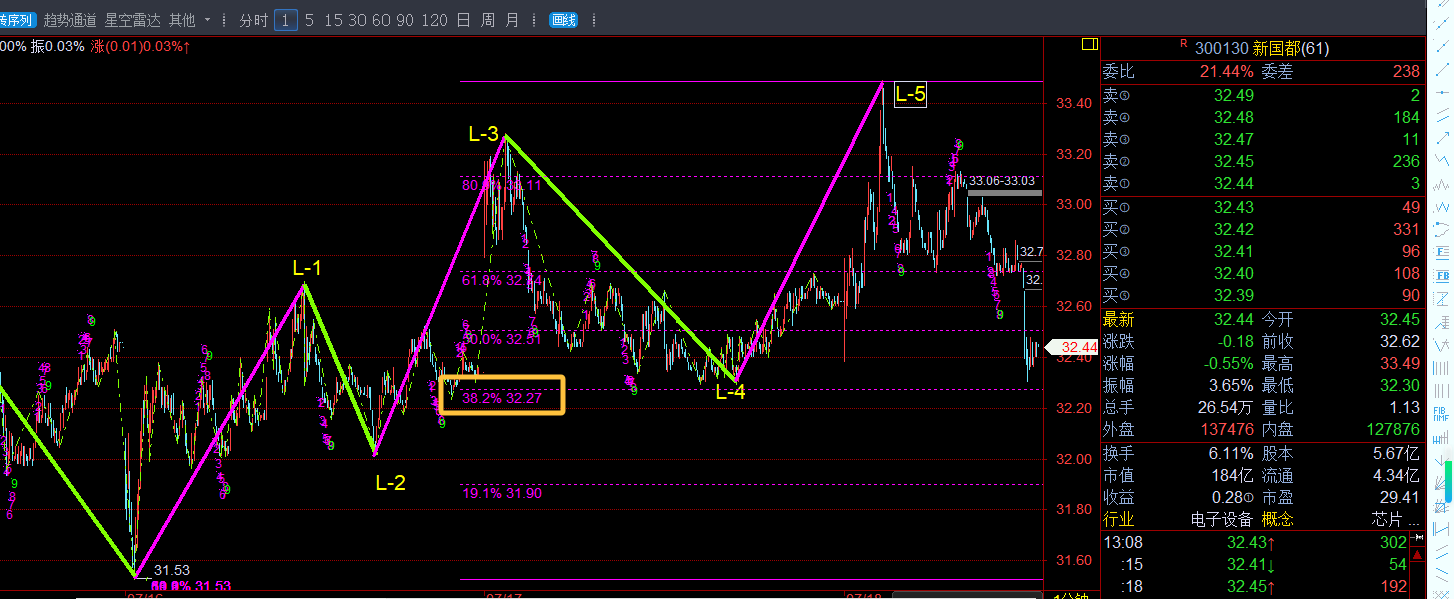Click the 芯片 concept entry
Image resolution: width=1454 pixels, height=599 pixels.
[1395, 519]
